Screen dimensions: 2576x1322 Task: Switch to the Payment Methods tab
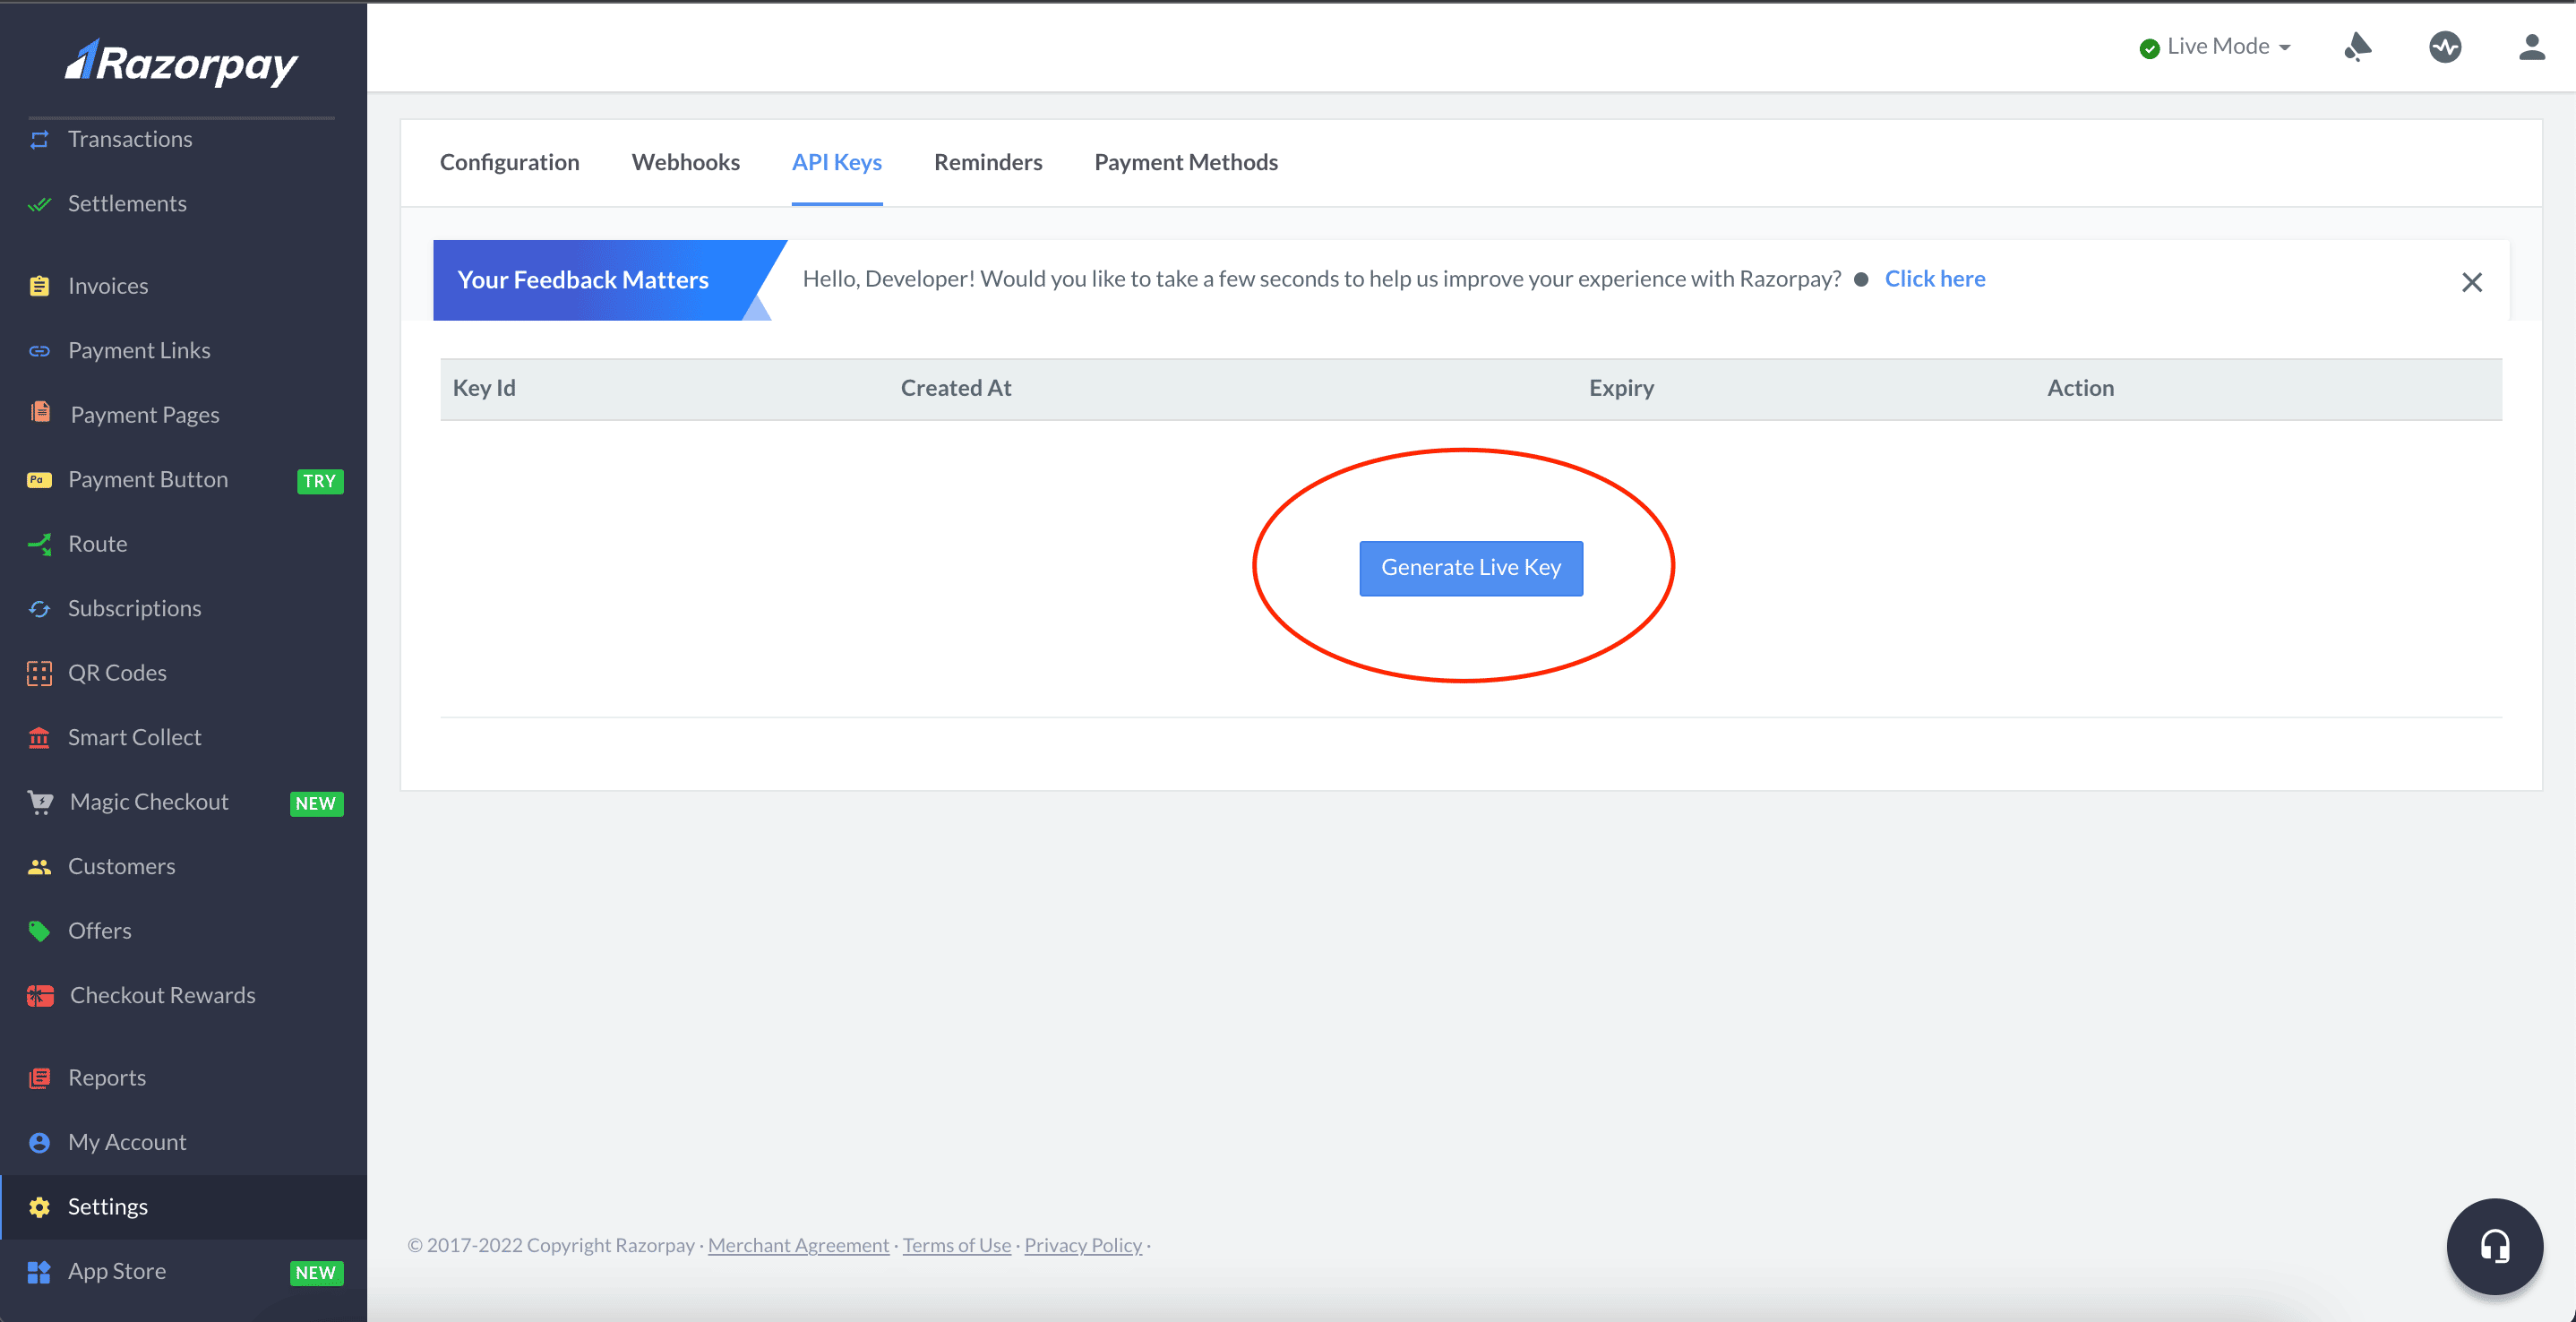[x=1186, y=162]
